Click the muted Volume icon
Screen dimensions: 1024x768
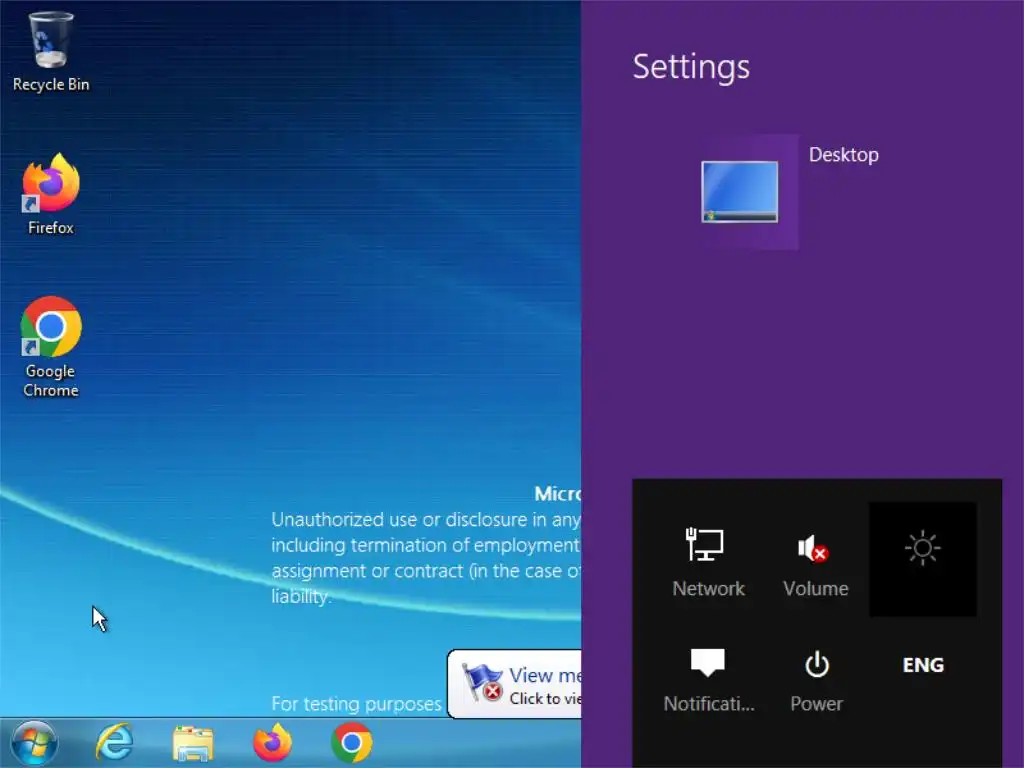pyautogui.click(x=816, y=562)
